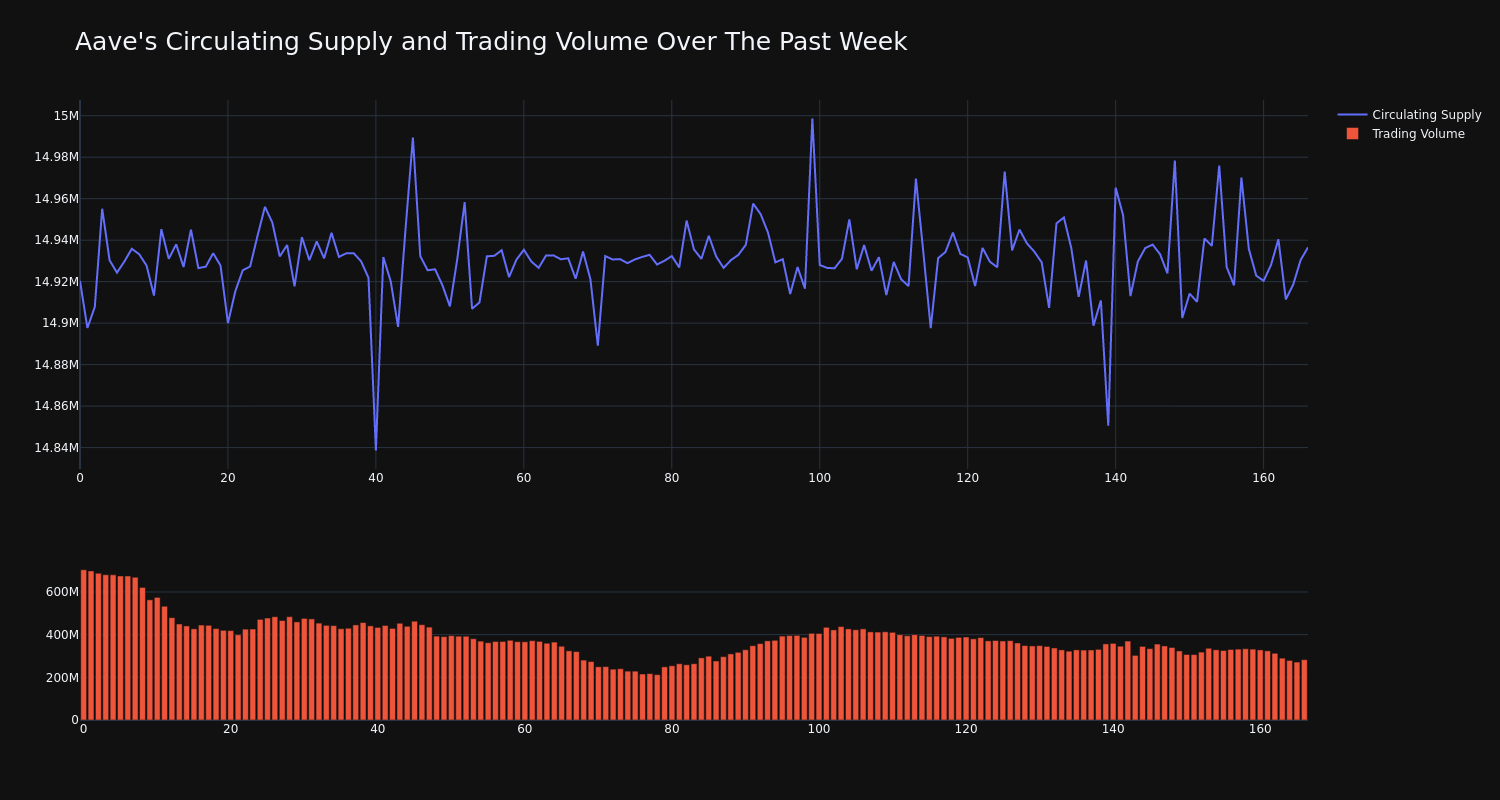Click the supply line dip near x 139
Viewport: 1500px width, 800px height.
click(1108, 424)
